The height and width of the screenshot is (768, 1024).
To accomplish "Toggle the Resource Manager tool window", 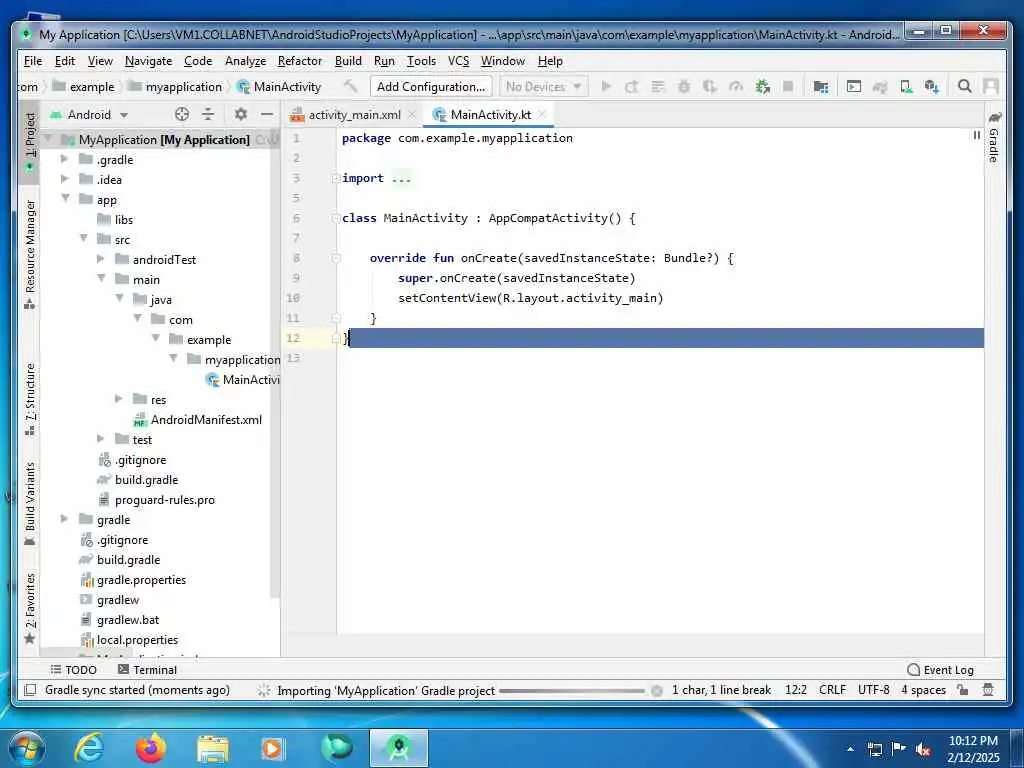I will tap(29, 254).
